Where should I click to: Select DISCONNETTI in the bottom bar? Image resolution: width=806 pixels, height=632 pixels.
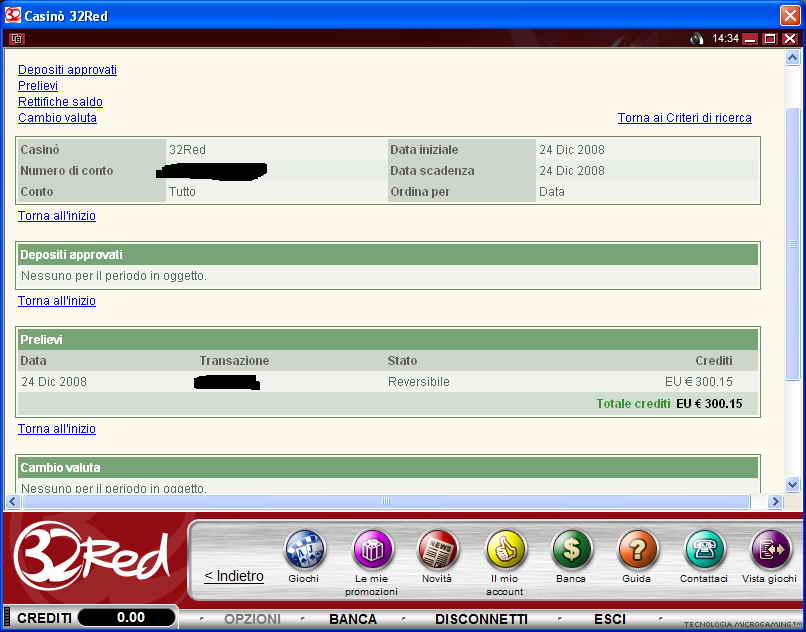(481, 619)
